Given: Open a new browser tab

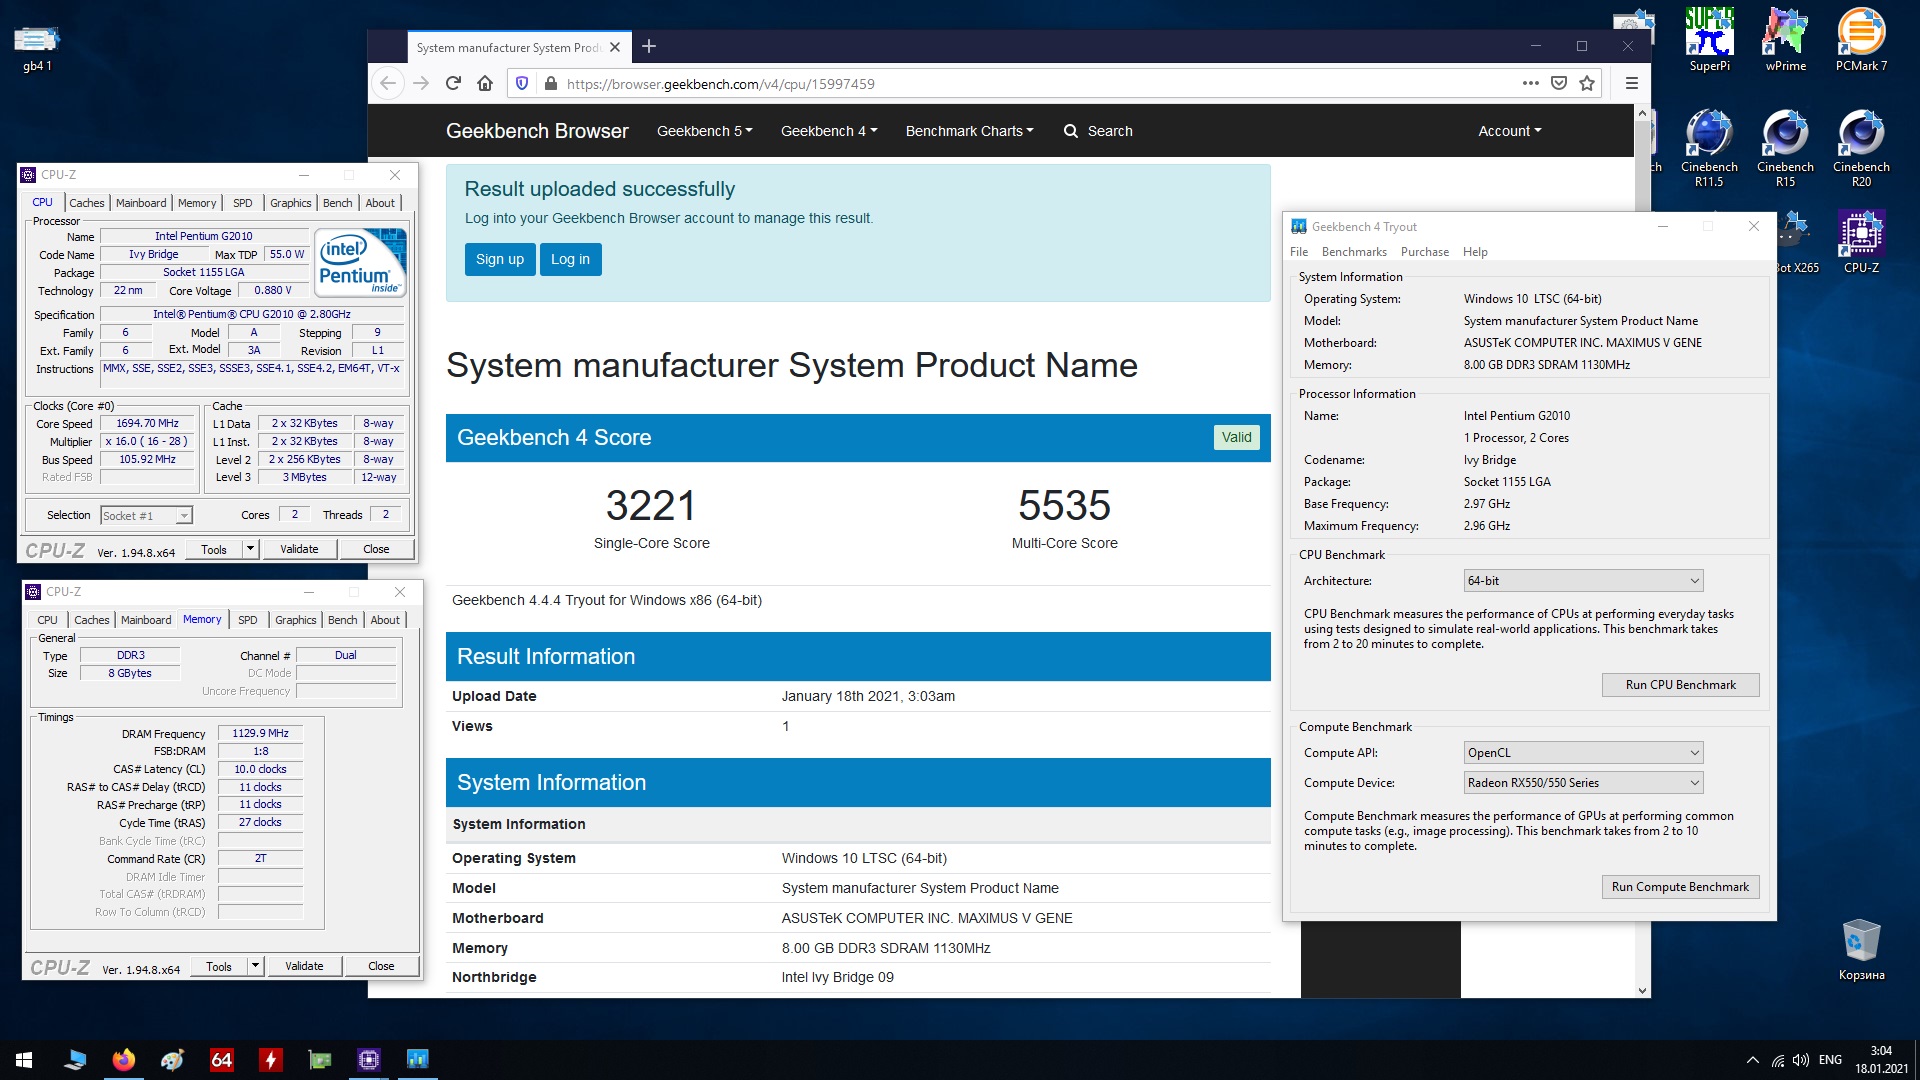Looking at the screenshot, I should [649, 46].
